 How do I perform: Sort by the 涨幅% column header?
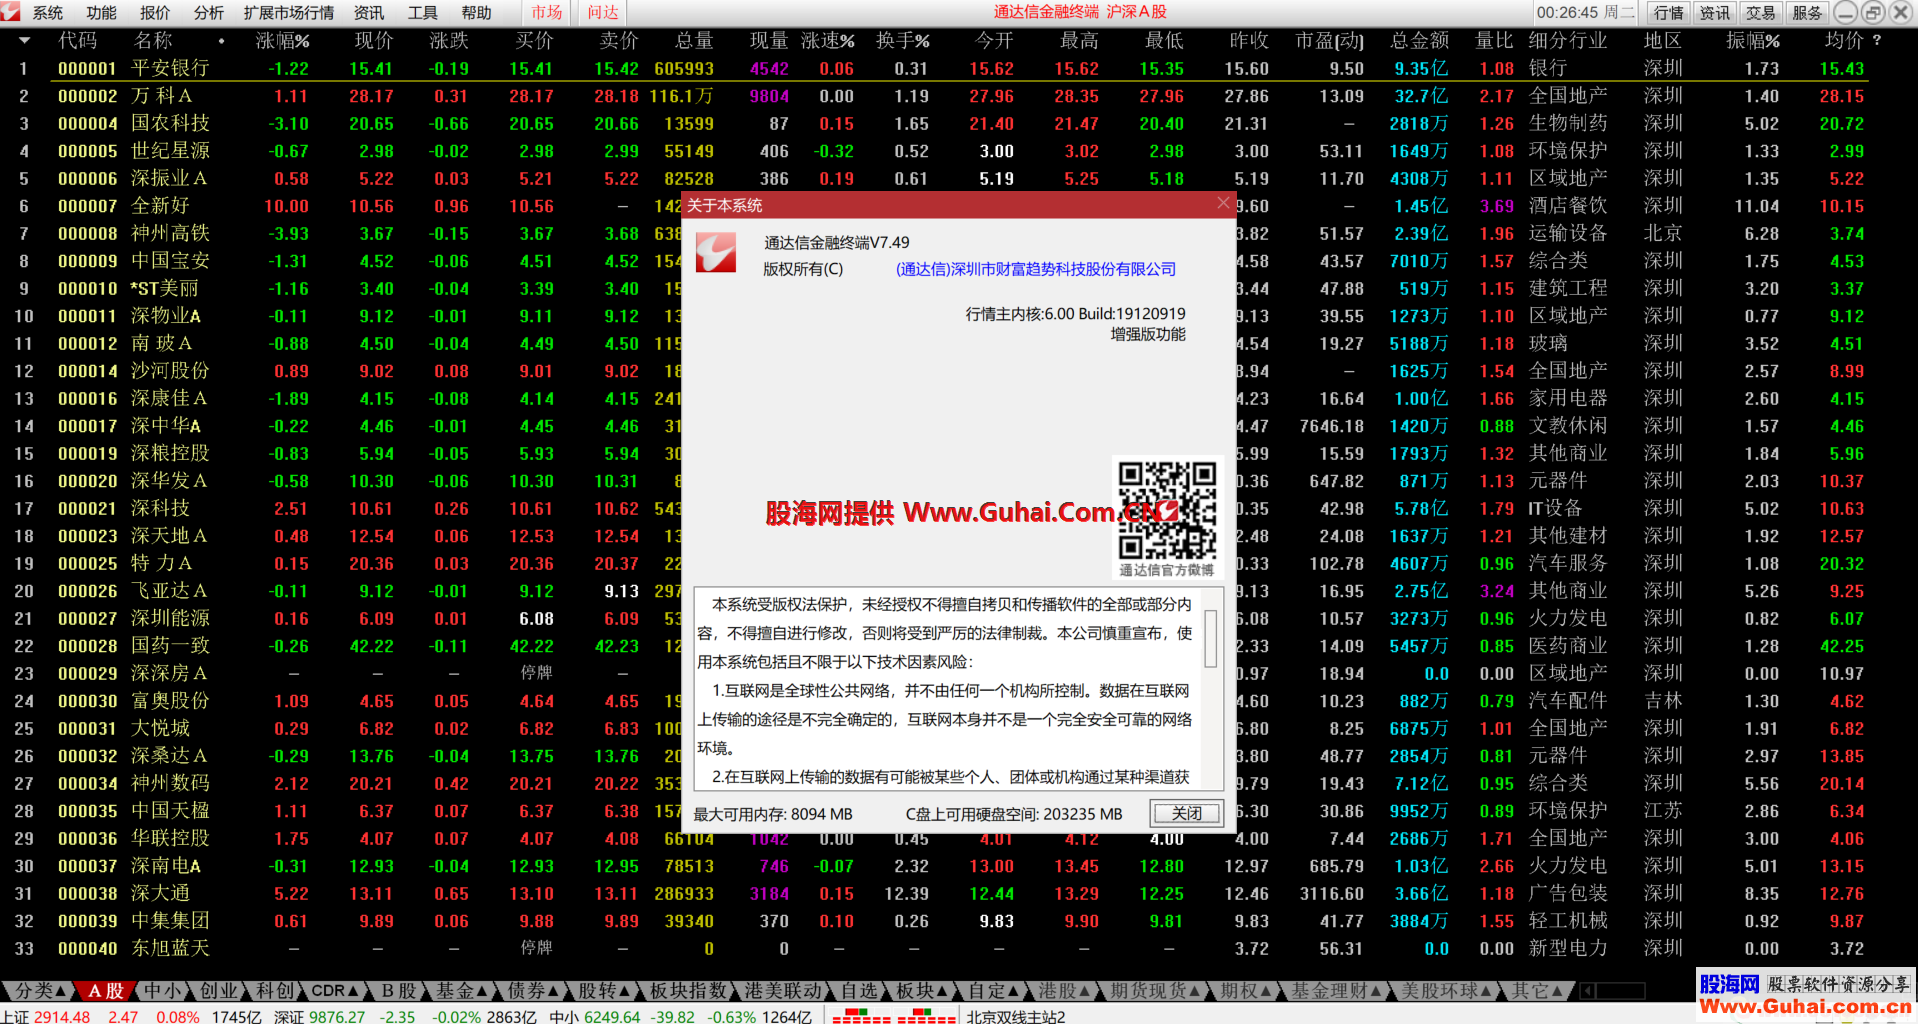click(x=282, y=41)
